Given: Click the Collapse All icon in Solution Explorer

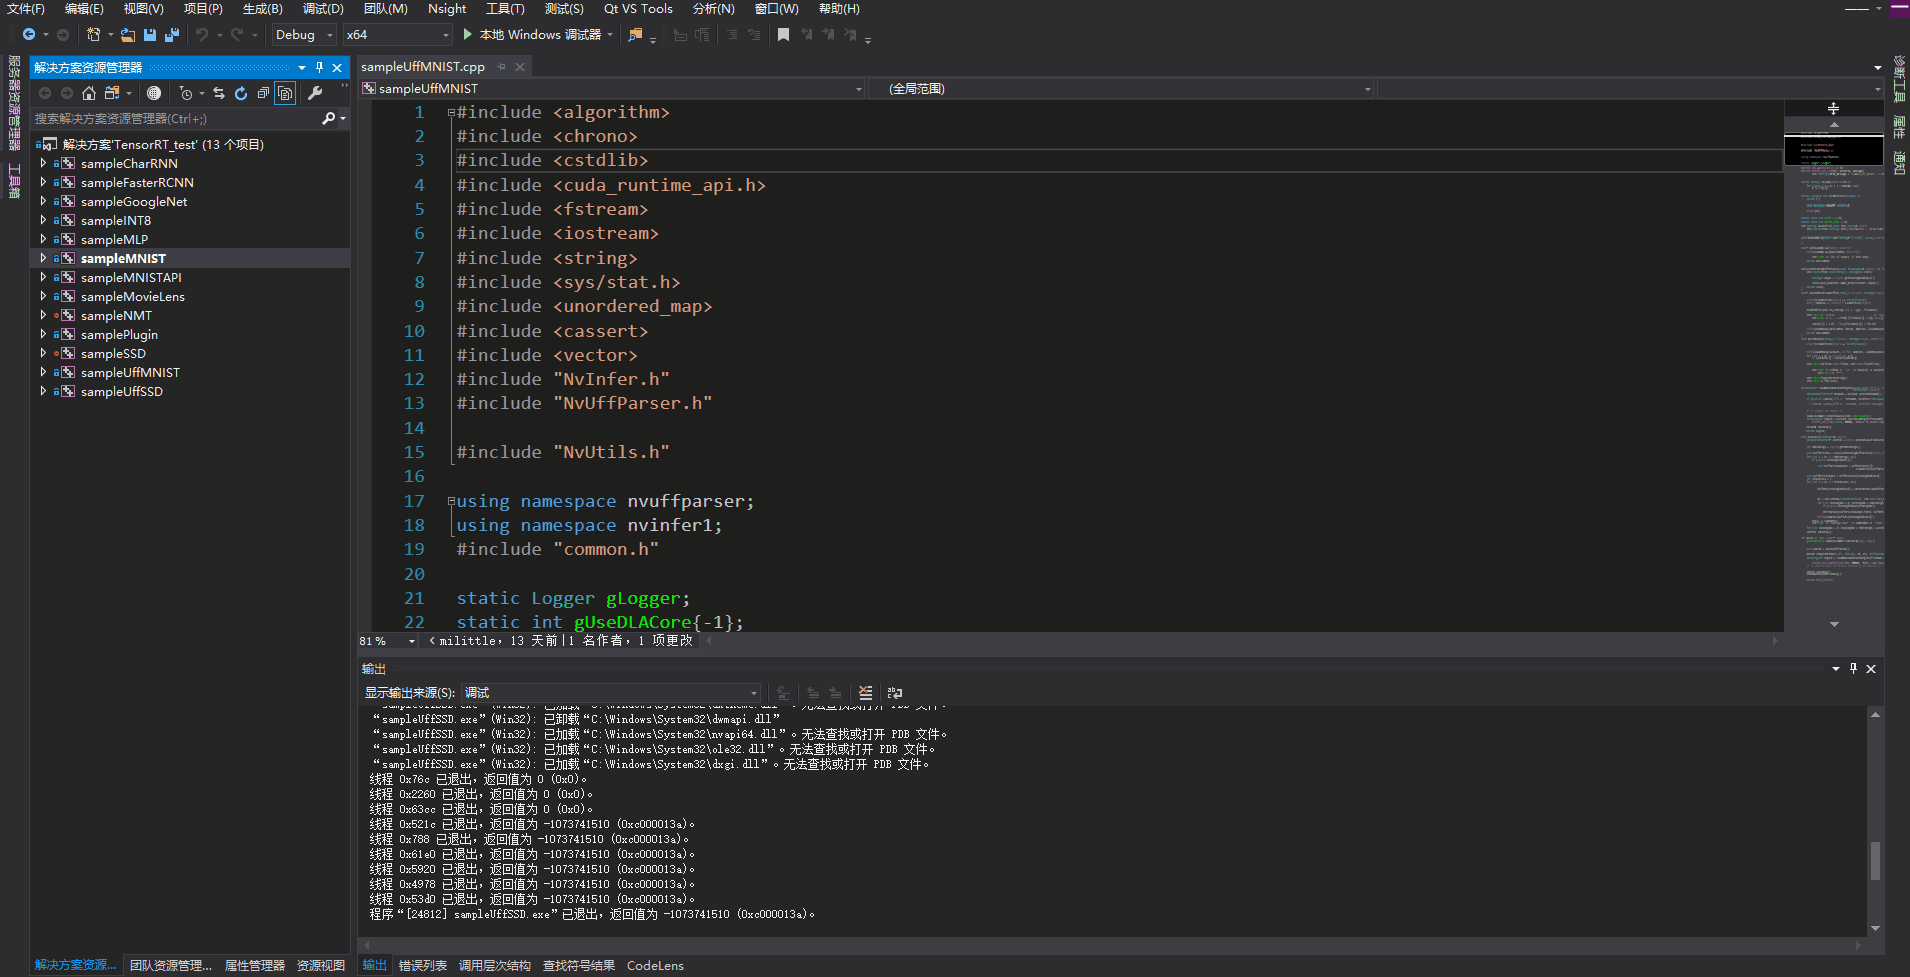Looking at the screenshot, I should 263,93.
